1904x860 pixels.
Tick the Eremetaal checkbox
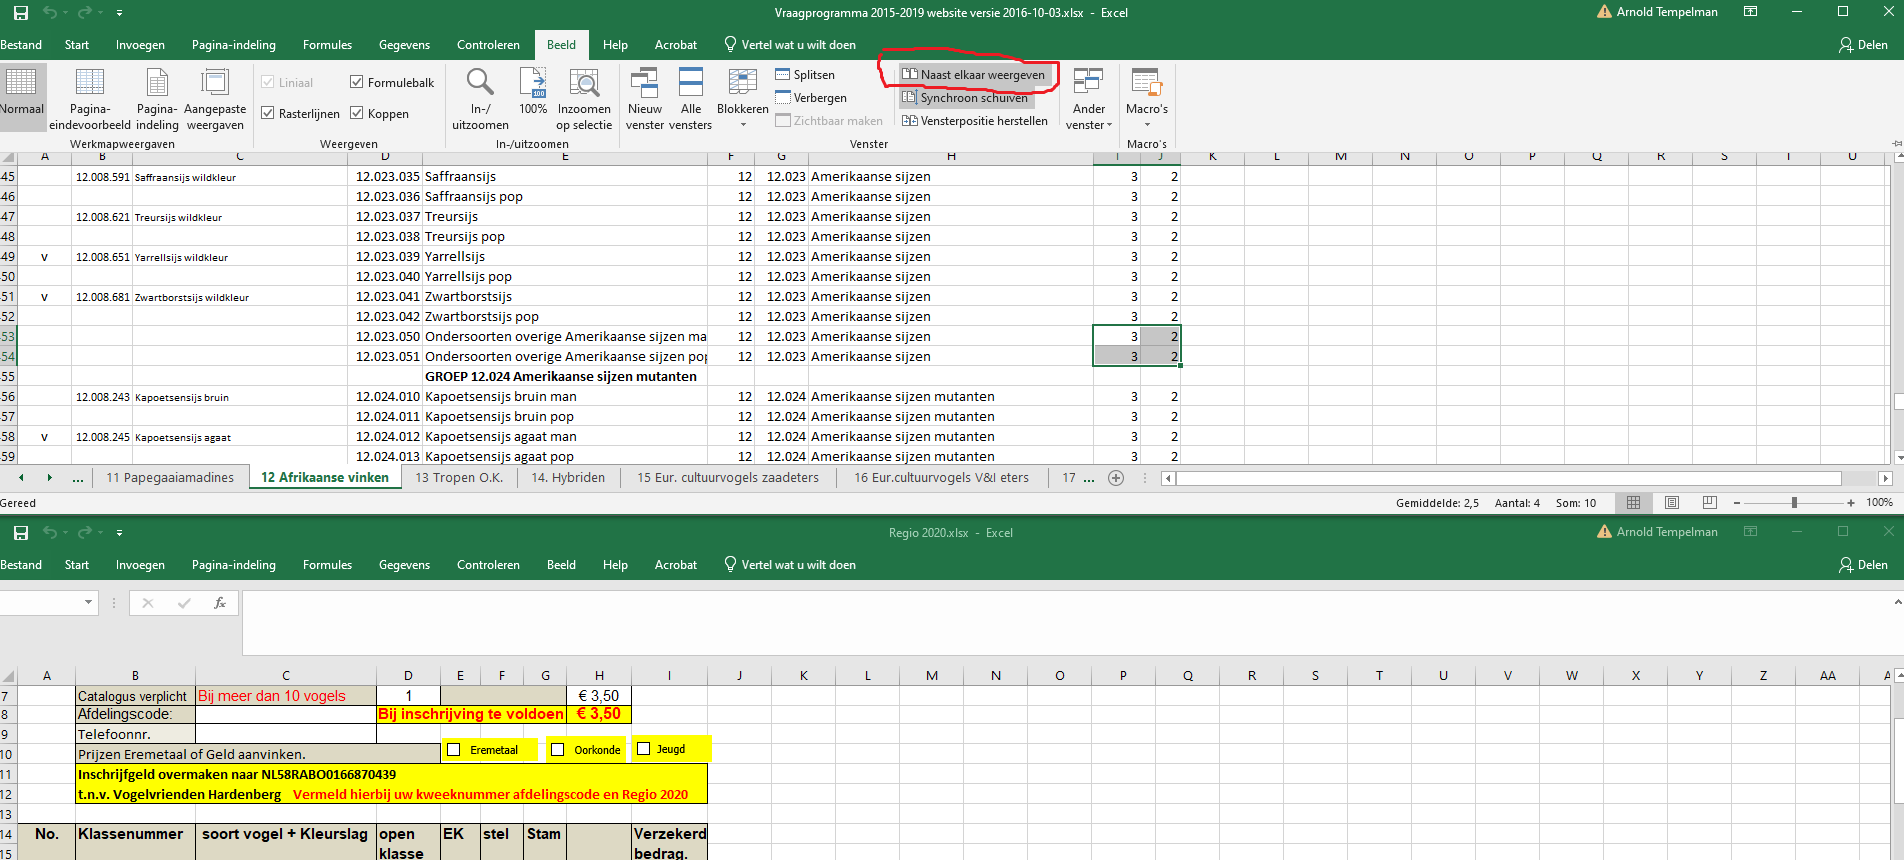coord(454,750)
